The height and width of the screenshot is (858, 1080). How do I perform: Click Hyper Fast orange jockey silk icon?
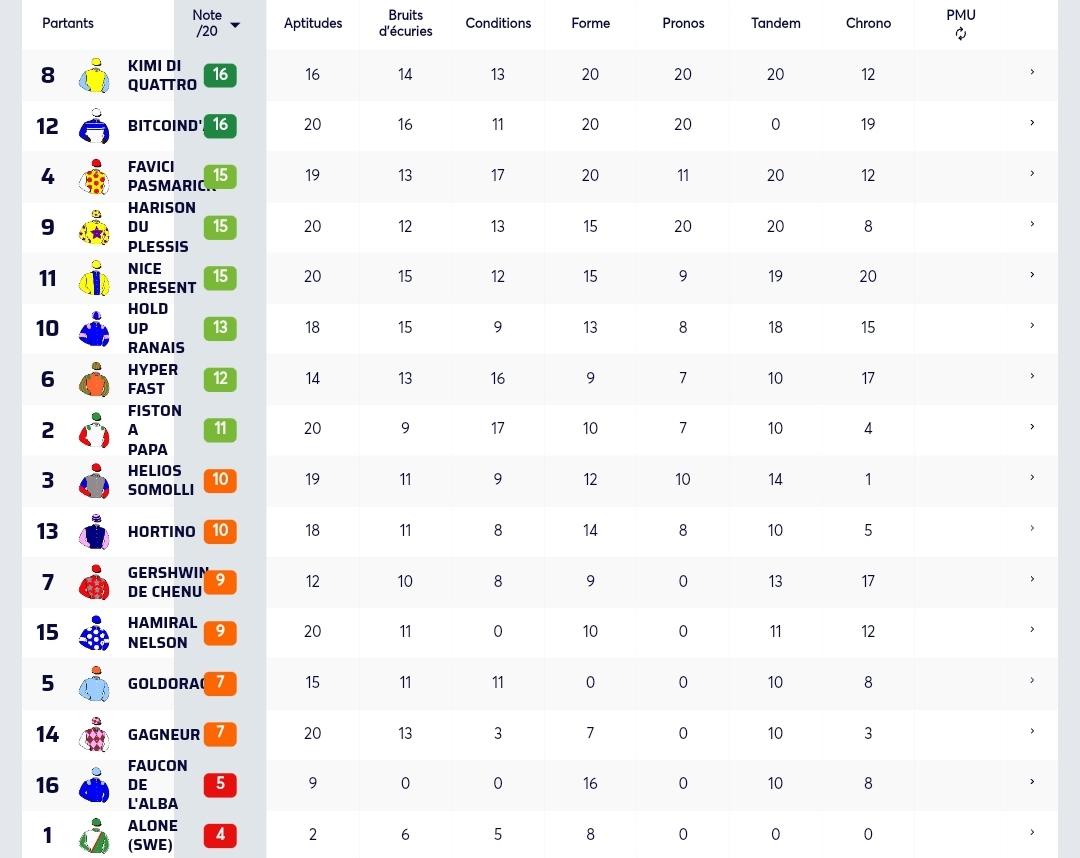click(94, 379)
